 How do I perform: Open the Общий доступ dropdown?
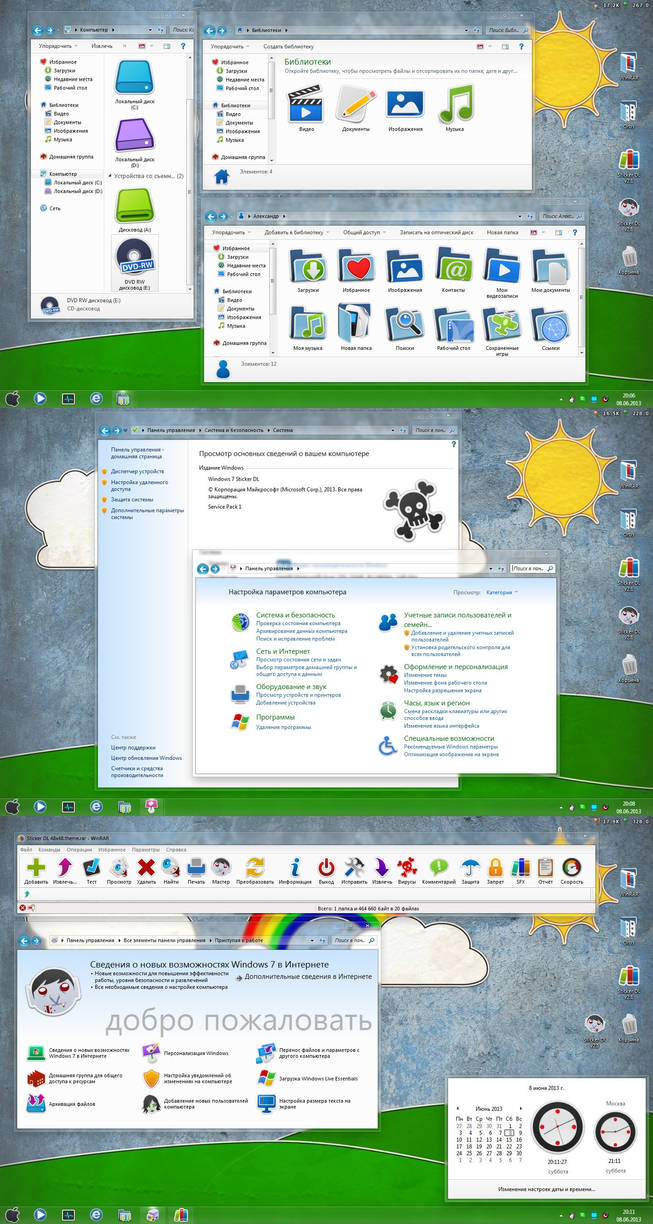[362, 232]
